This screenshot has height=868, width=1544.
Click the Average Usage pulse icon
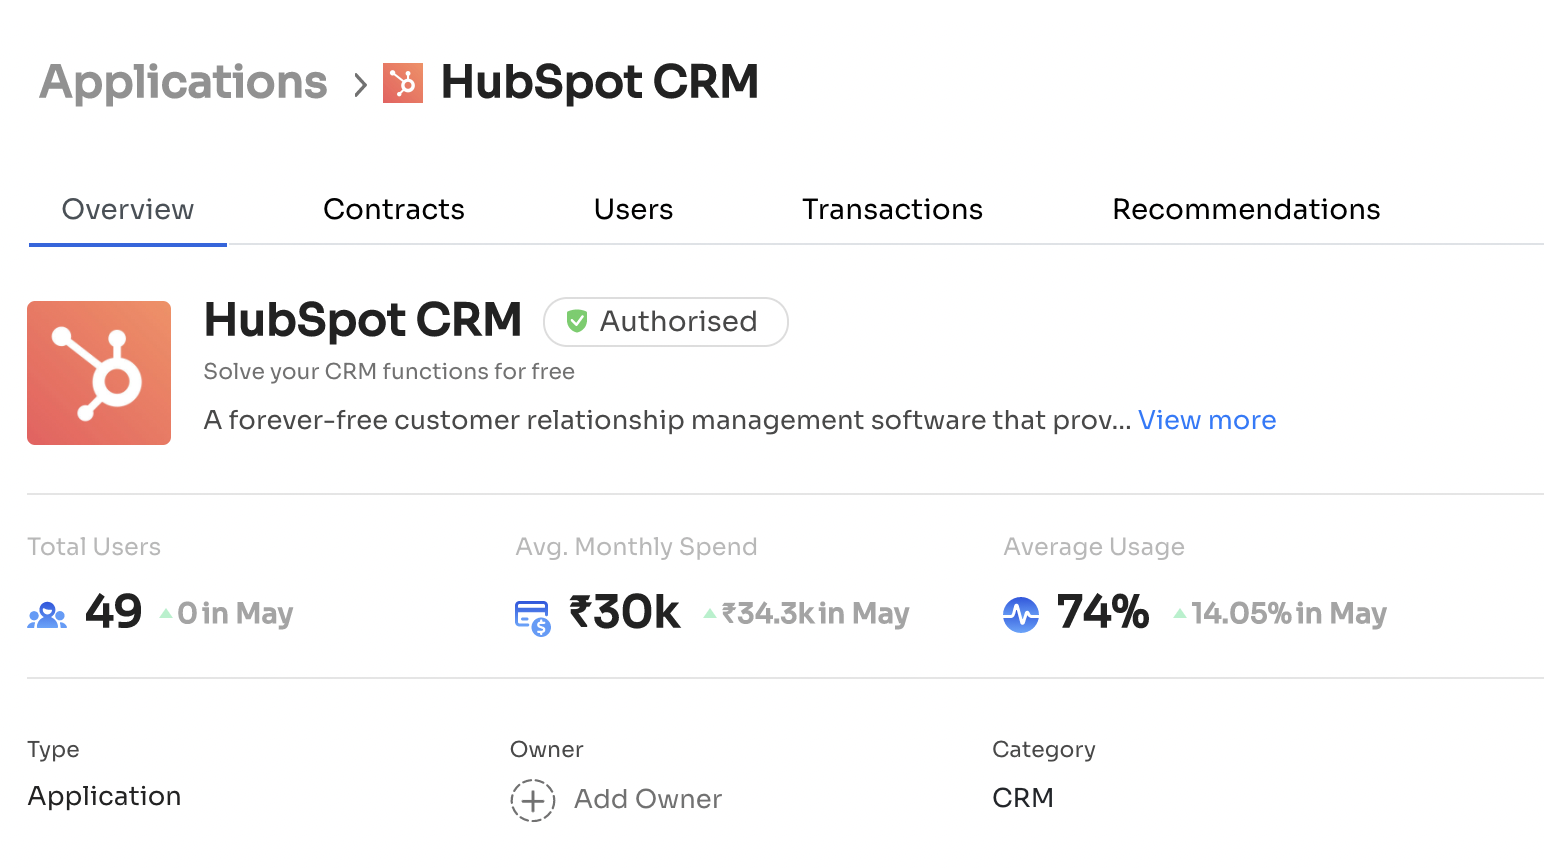[x=1021, y=614]
